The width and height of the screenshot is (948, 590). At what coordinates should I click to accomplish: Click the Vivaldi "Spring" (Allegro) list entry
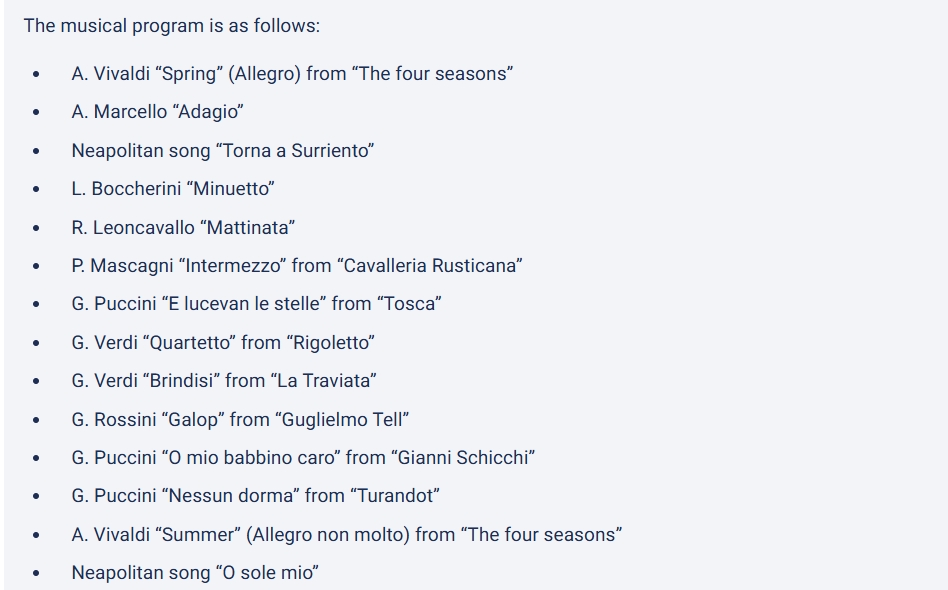tap(292, 74)
